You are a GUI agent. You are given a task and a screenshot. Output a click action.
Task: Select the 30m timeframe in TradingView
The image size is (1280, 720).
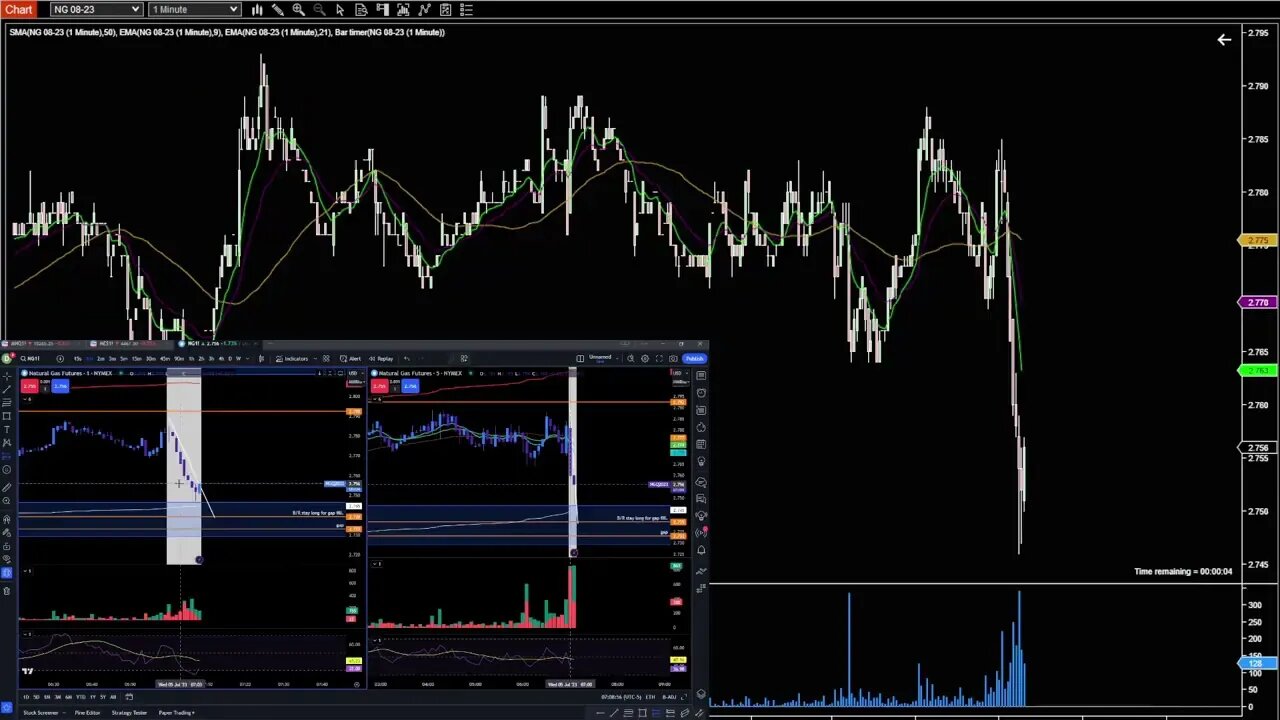point(151,359)
